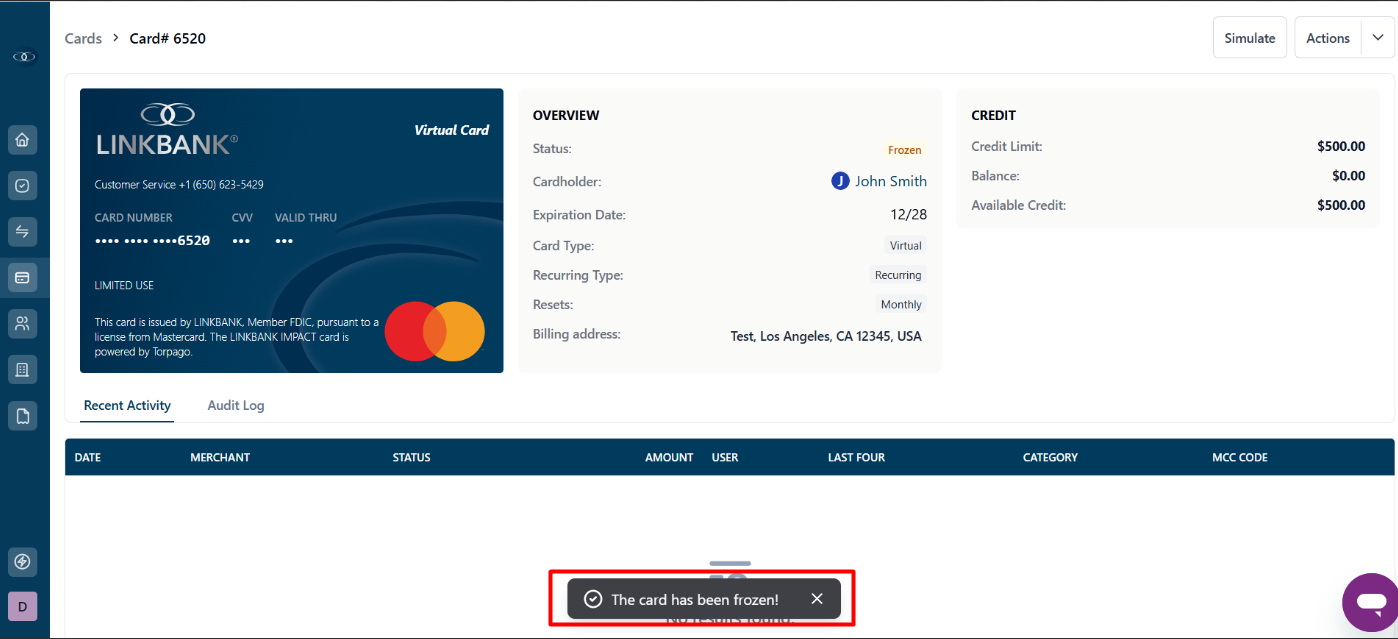Click the MERCHANT column header
The image size is (1398, 639).
click(x=220, y=457)
